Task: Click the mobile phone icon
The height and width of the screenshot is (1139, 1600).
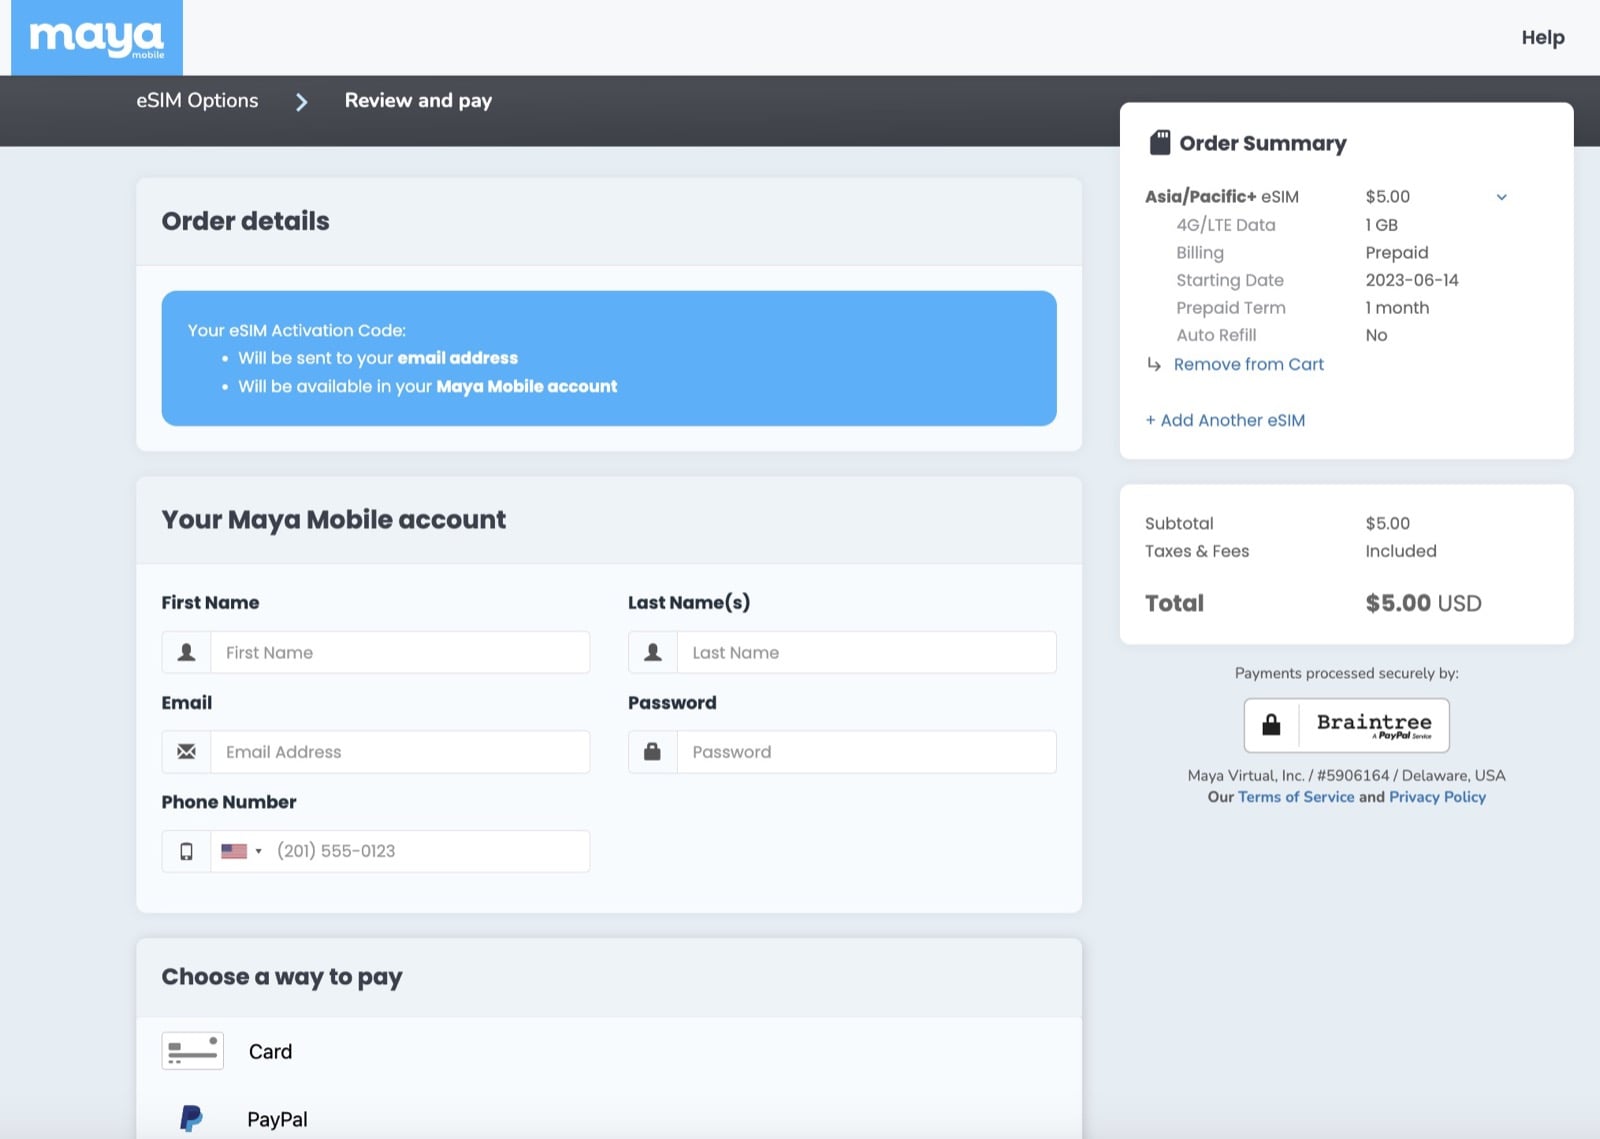Action: (x=186, y=851)
